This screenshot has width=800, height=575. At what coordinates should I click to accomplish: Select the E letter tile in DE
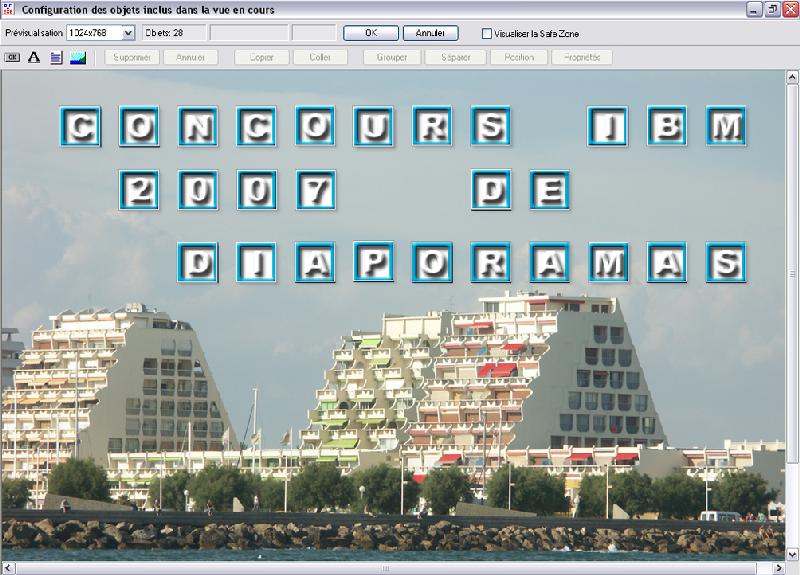tap(549, 190)
